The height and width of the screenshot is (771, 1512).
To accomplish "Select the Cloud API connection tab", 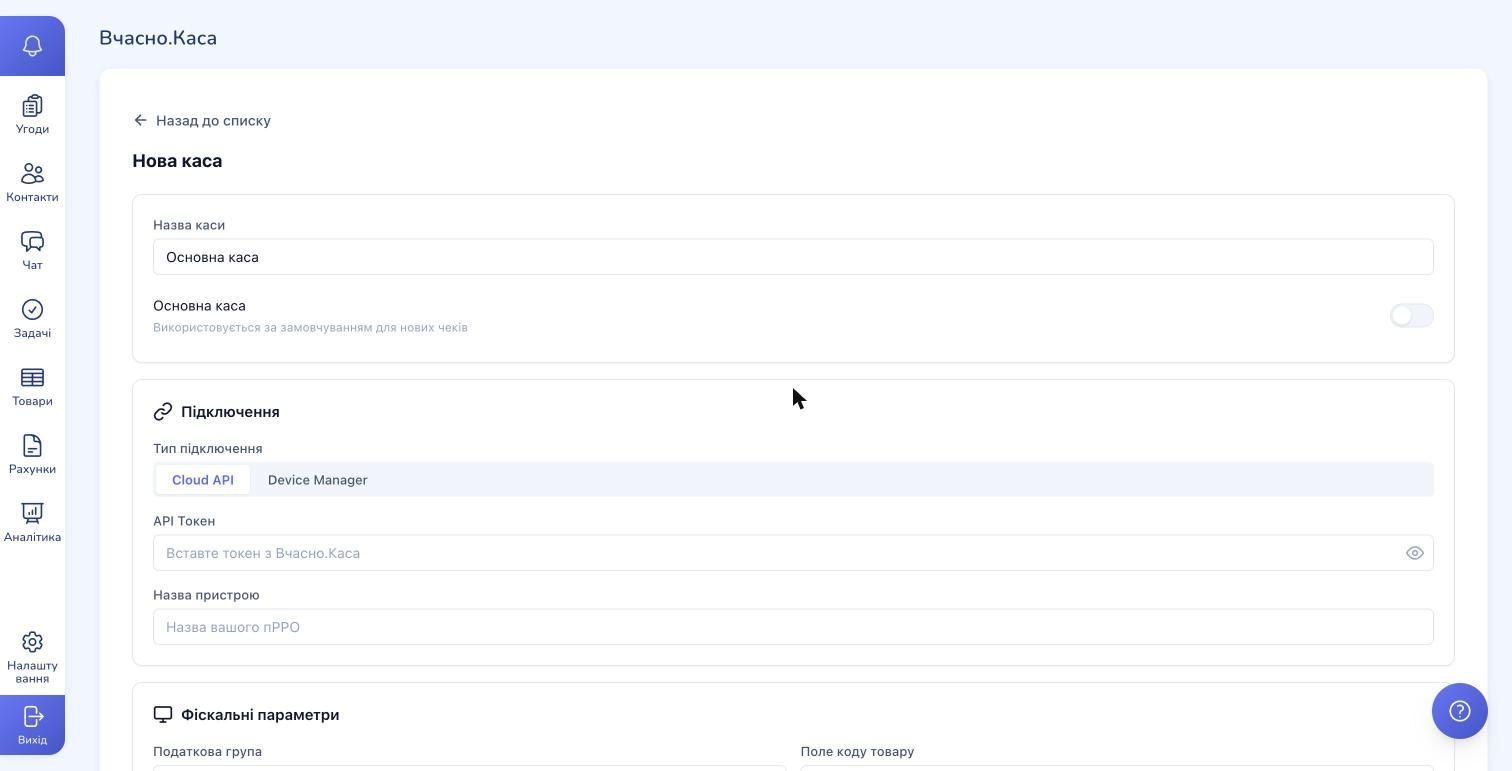I will click(x=203, y=480).
